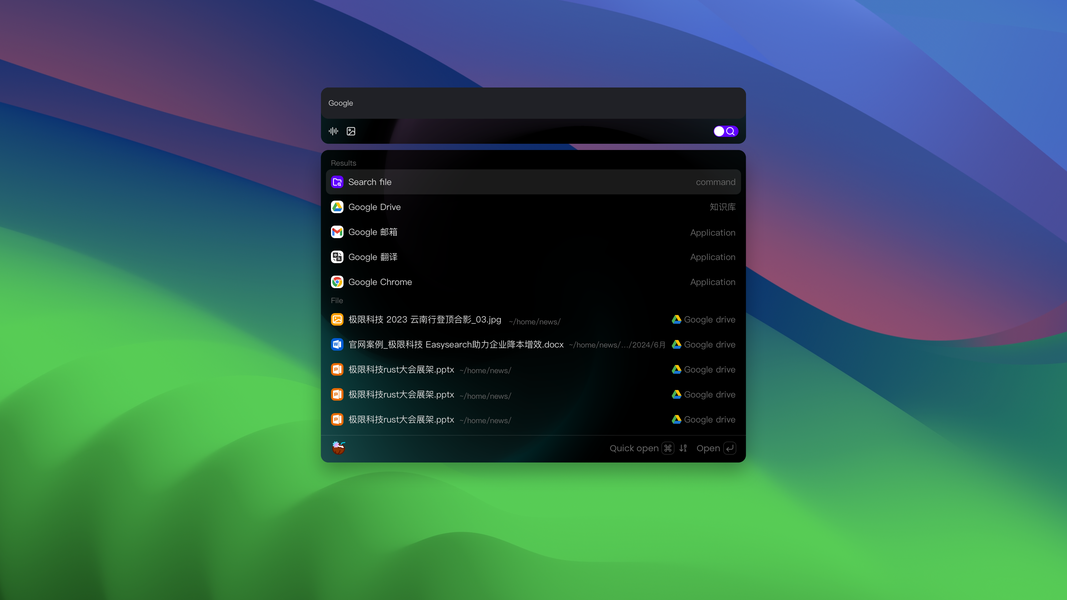Click the command label on Search file row
Viewport: 1067px width, 600px height.
(x=715, y=182)
